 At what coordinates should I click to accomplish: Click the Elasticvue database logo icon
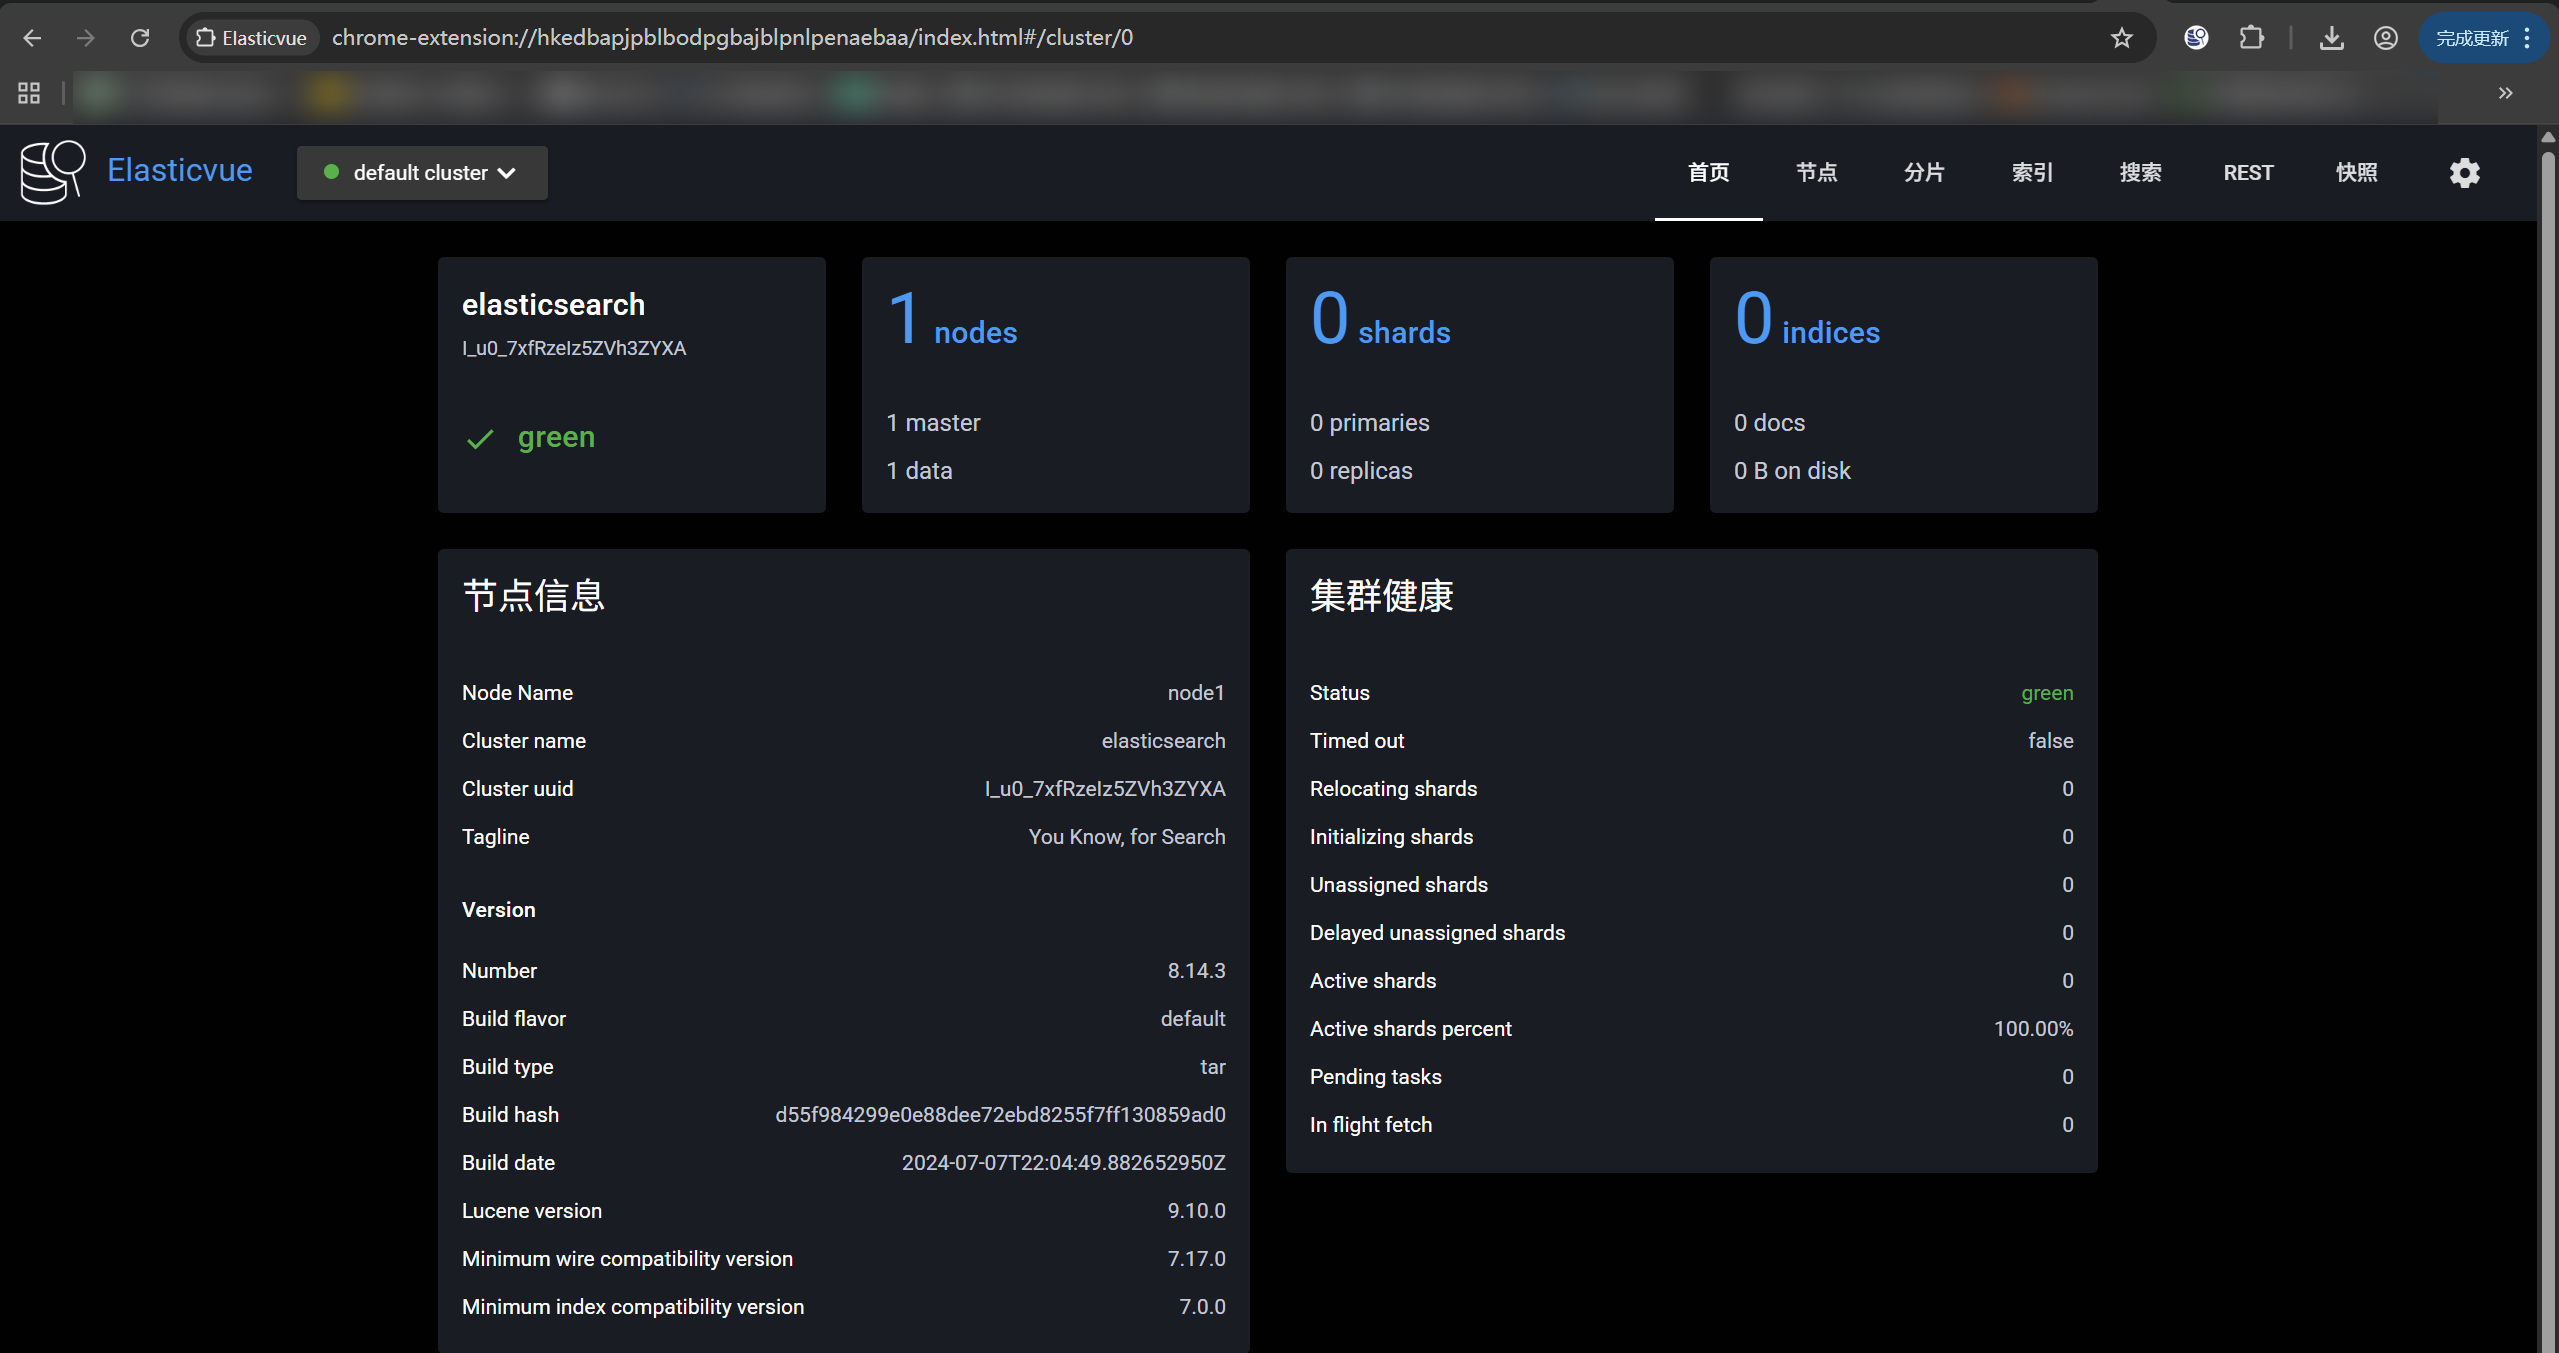[52, 172]
